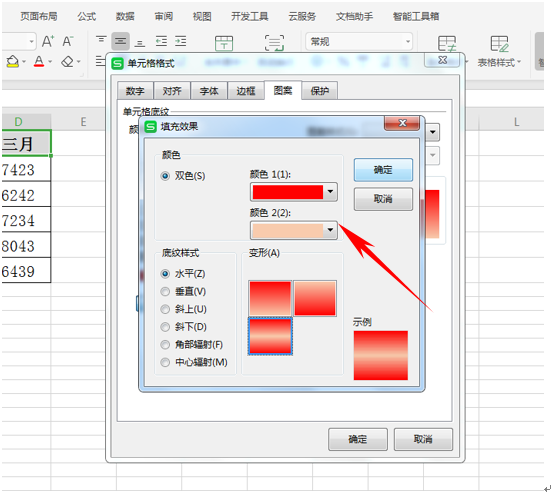This screenshot has width=559, height=496.
Task: Select the center radial shading radio
Action: click(165, 363)
